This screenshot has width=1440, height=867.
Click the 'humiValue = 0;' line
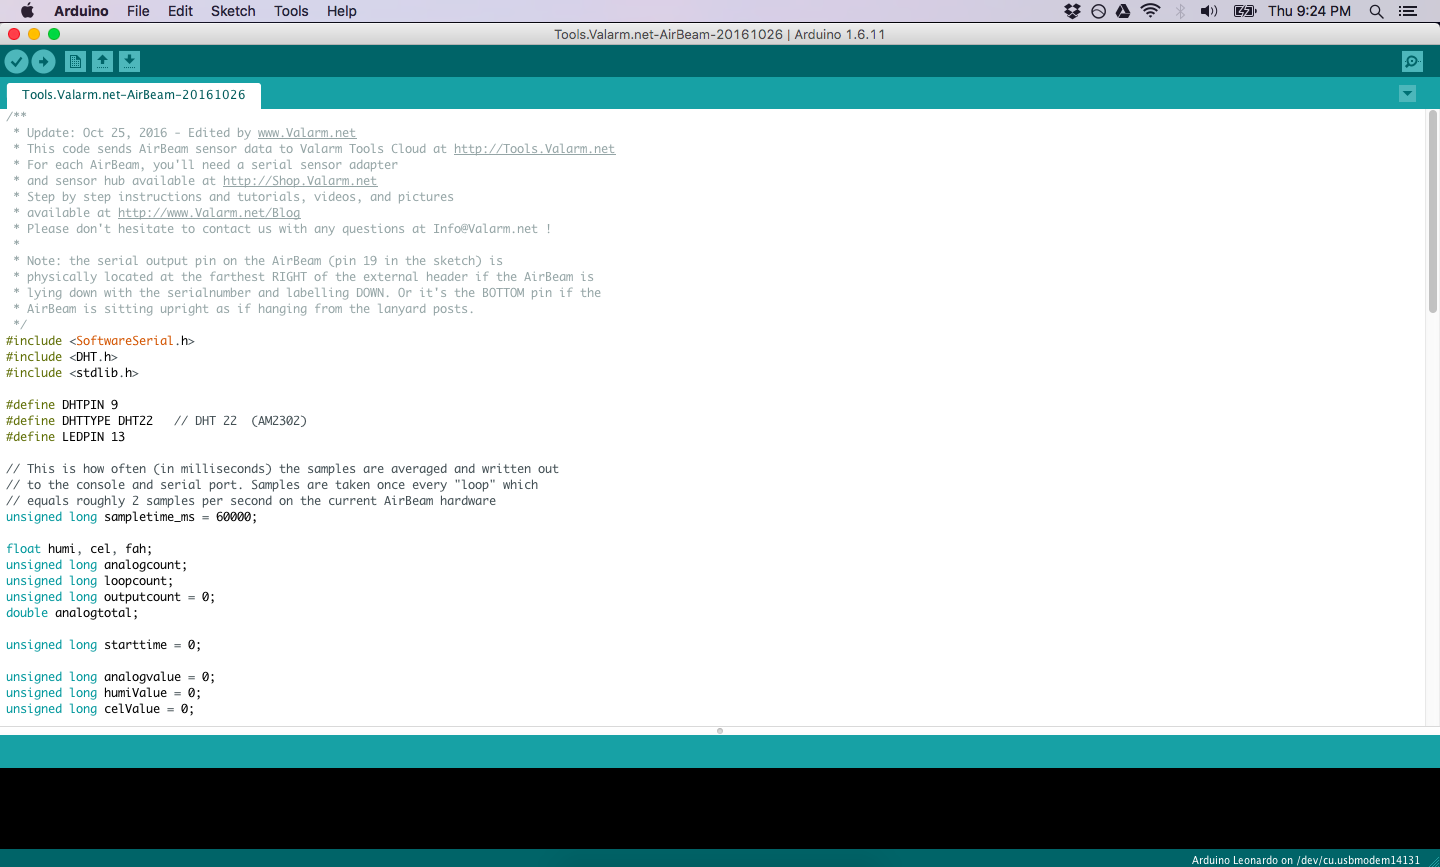click(103, 693)
